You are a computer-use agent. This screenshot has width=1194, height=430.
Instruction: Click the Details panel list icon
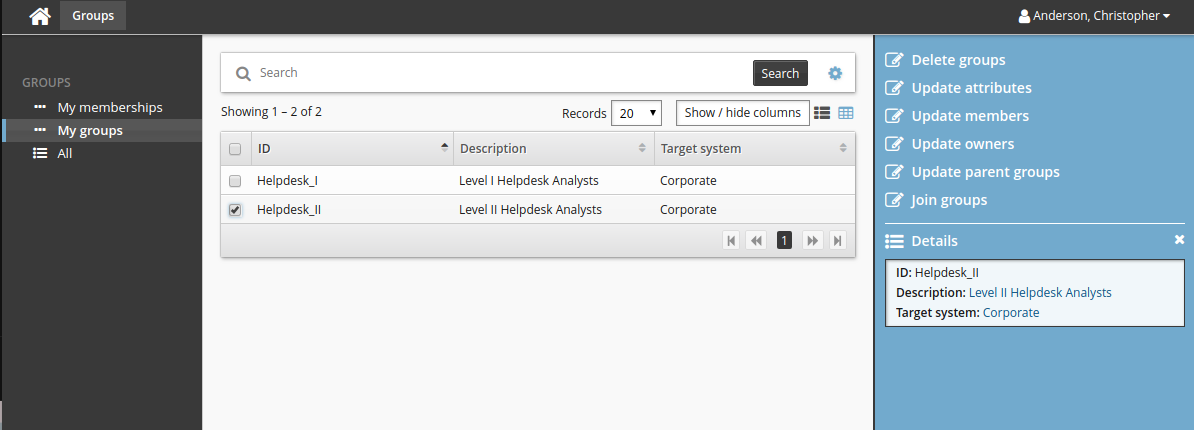tap(894, 241)
